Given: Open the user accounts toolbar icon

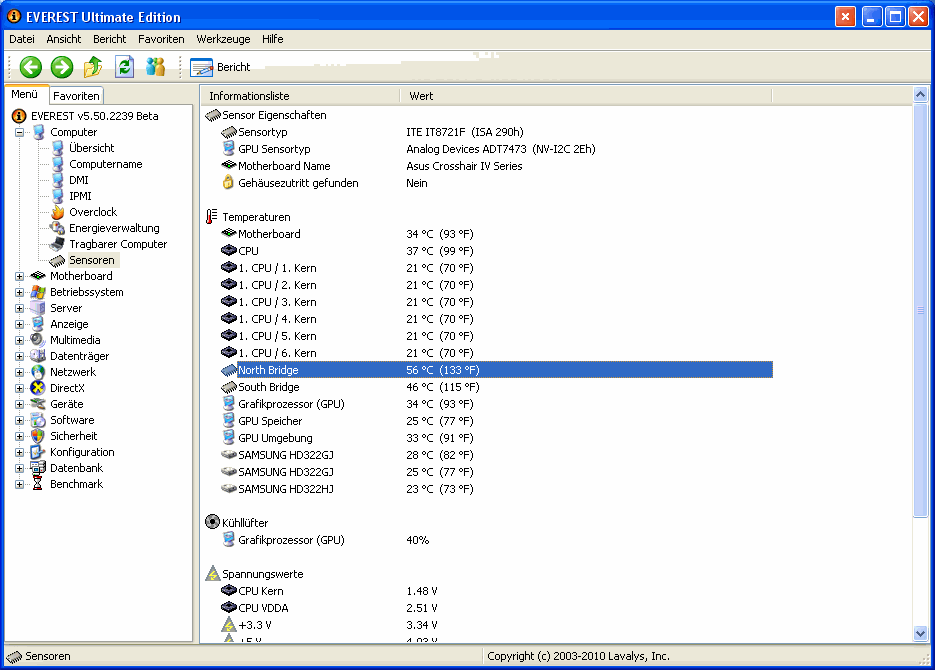Looking at the screenshot, I should [x=156, y=67].
